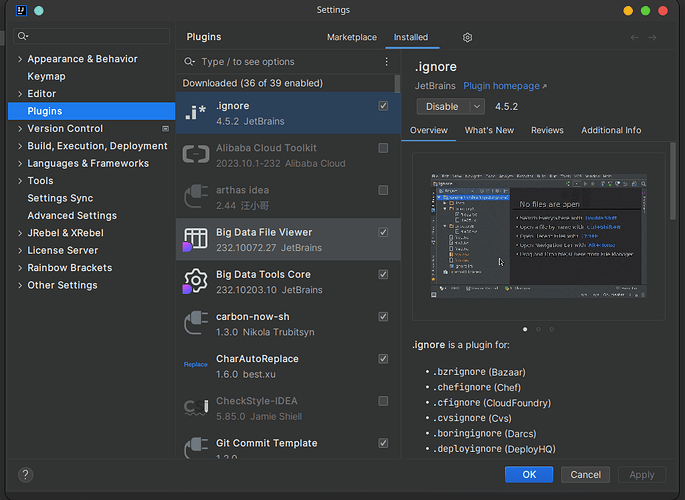Image resolution: width=685 pixels, height=500 pixels.
Task: Click the carbon-now-sh plug icon
Action: click(x=196, y=323)
